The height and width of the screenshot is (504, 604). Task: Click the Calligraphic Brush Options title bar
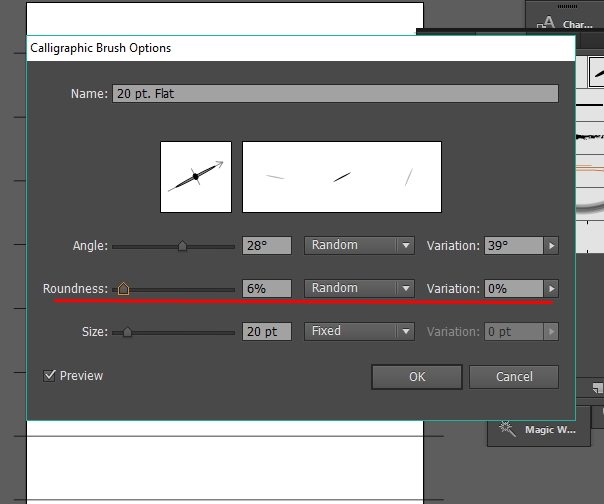(301, 48)
